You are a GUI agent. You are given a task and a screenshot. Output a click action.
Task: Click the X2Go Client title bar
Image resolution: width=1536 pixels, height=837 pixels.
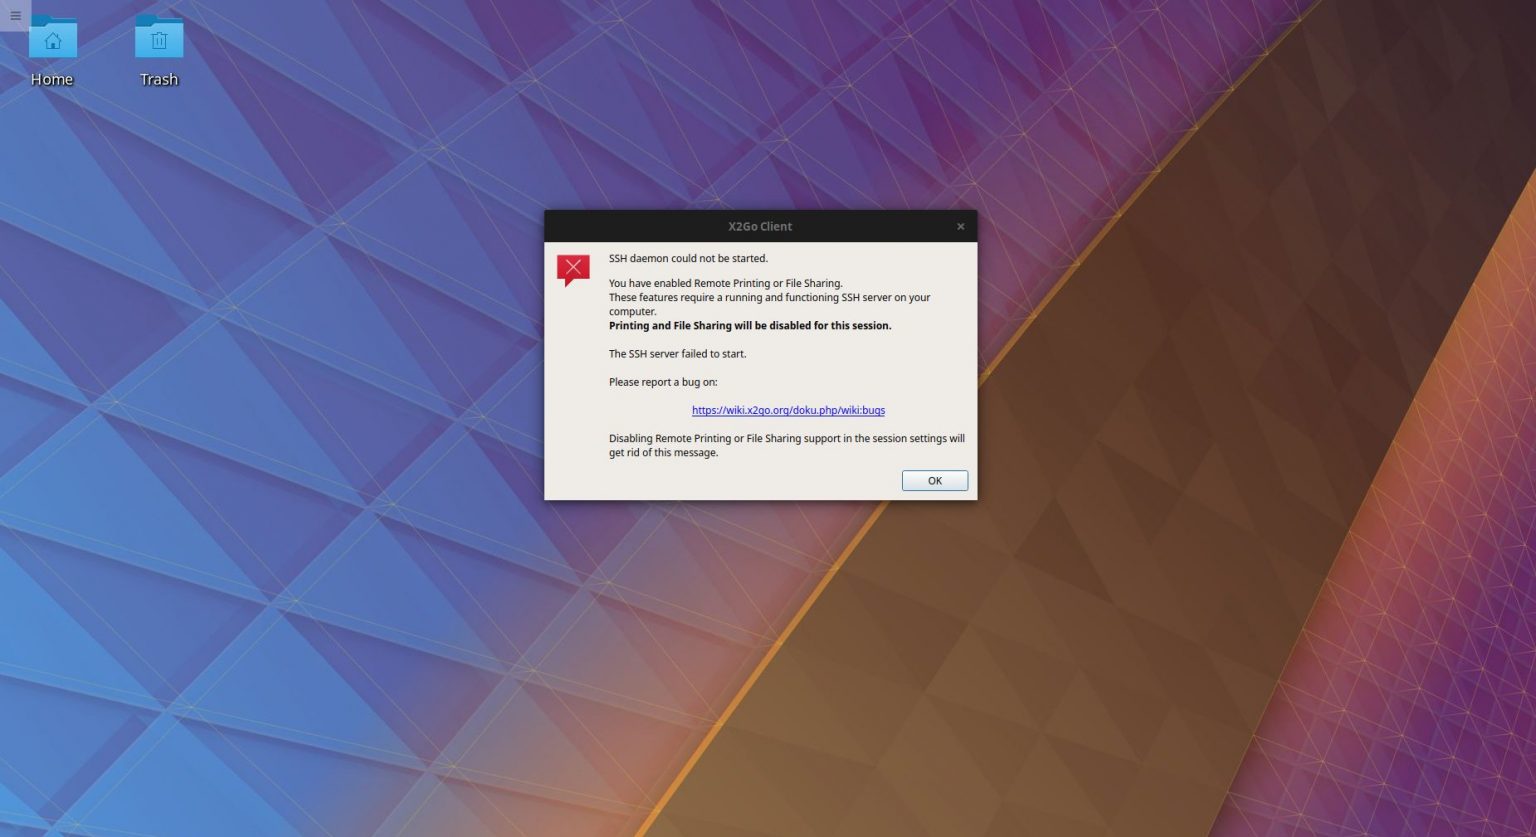point(760,226)
